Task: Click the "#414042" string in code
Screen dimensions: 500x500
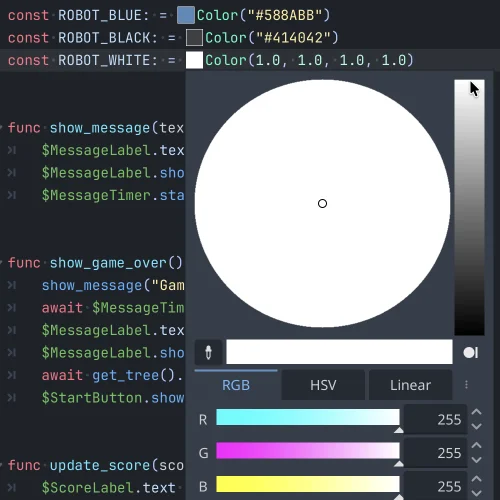Action: click(x=293, y=37)
